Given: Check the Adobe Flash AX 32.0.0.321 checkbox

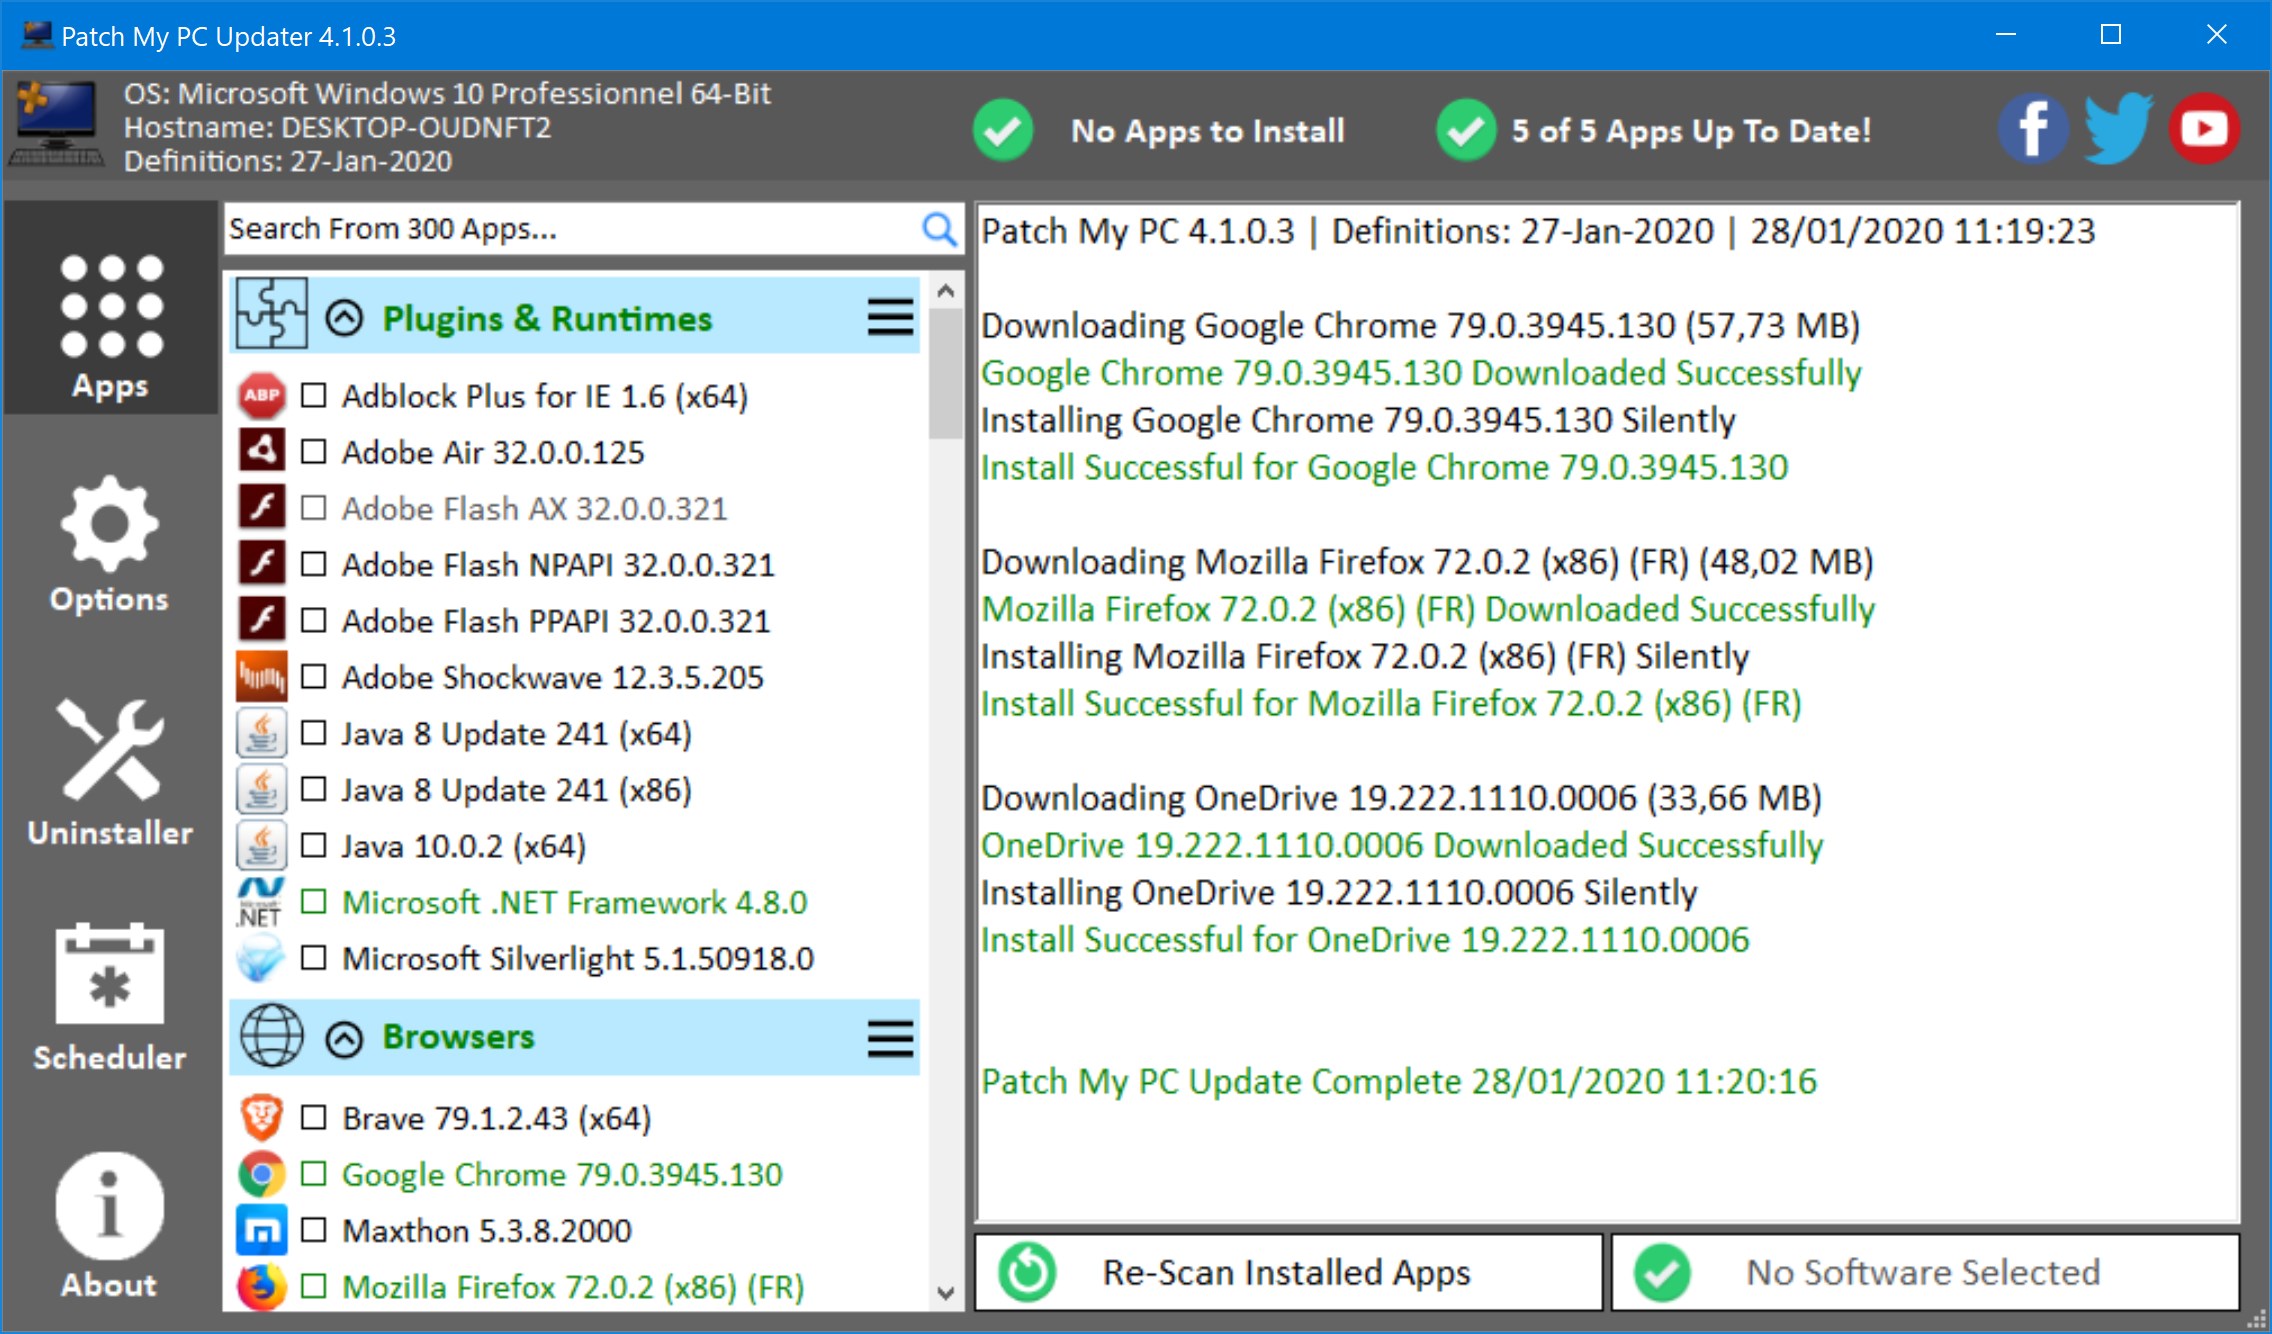Looking at the screenshot, I should pyautogui.click(x=314, y=508).
